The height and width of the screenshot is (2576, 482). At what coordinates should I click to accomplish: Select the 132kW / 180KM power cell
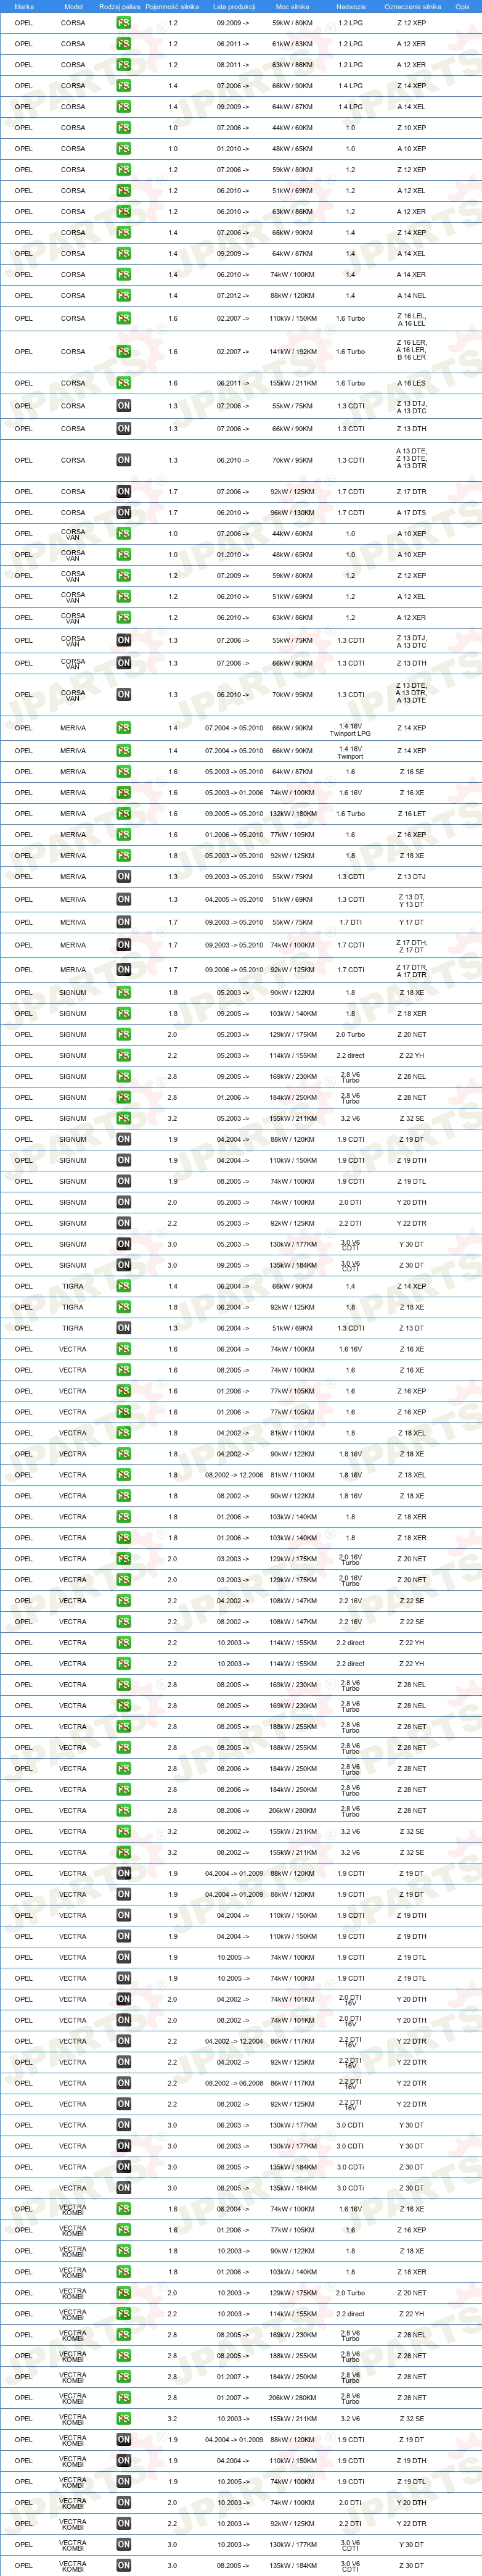[x=292, y=814]
